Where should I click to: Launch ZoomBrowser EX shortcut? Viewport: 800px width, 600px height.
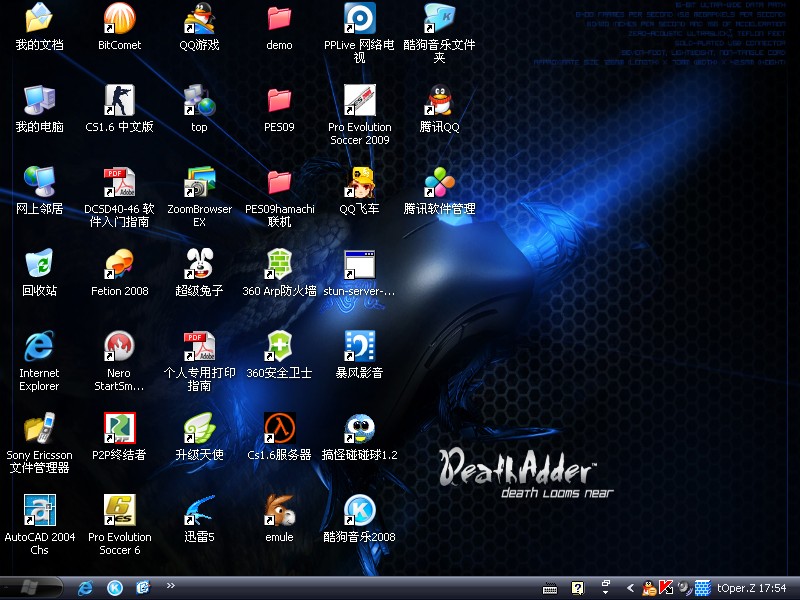pos(199,182)
